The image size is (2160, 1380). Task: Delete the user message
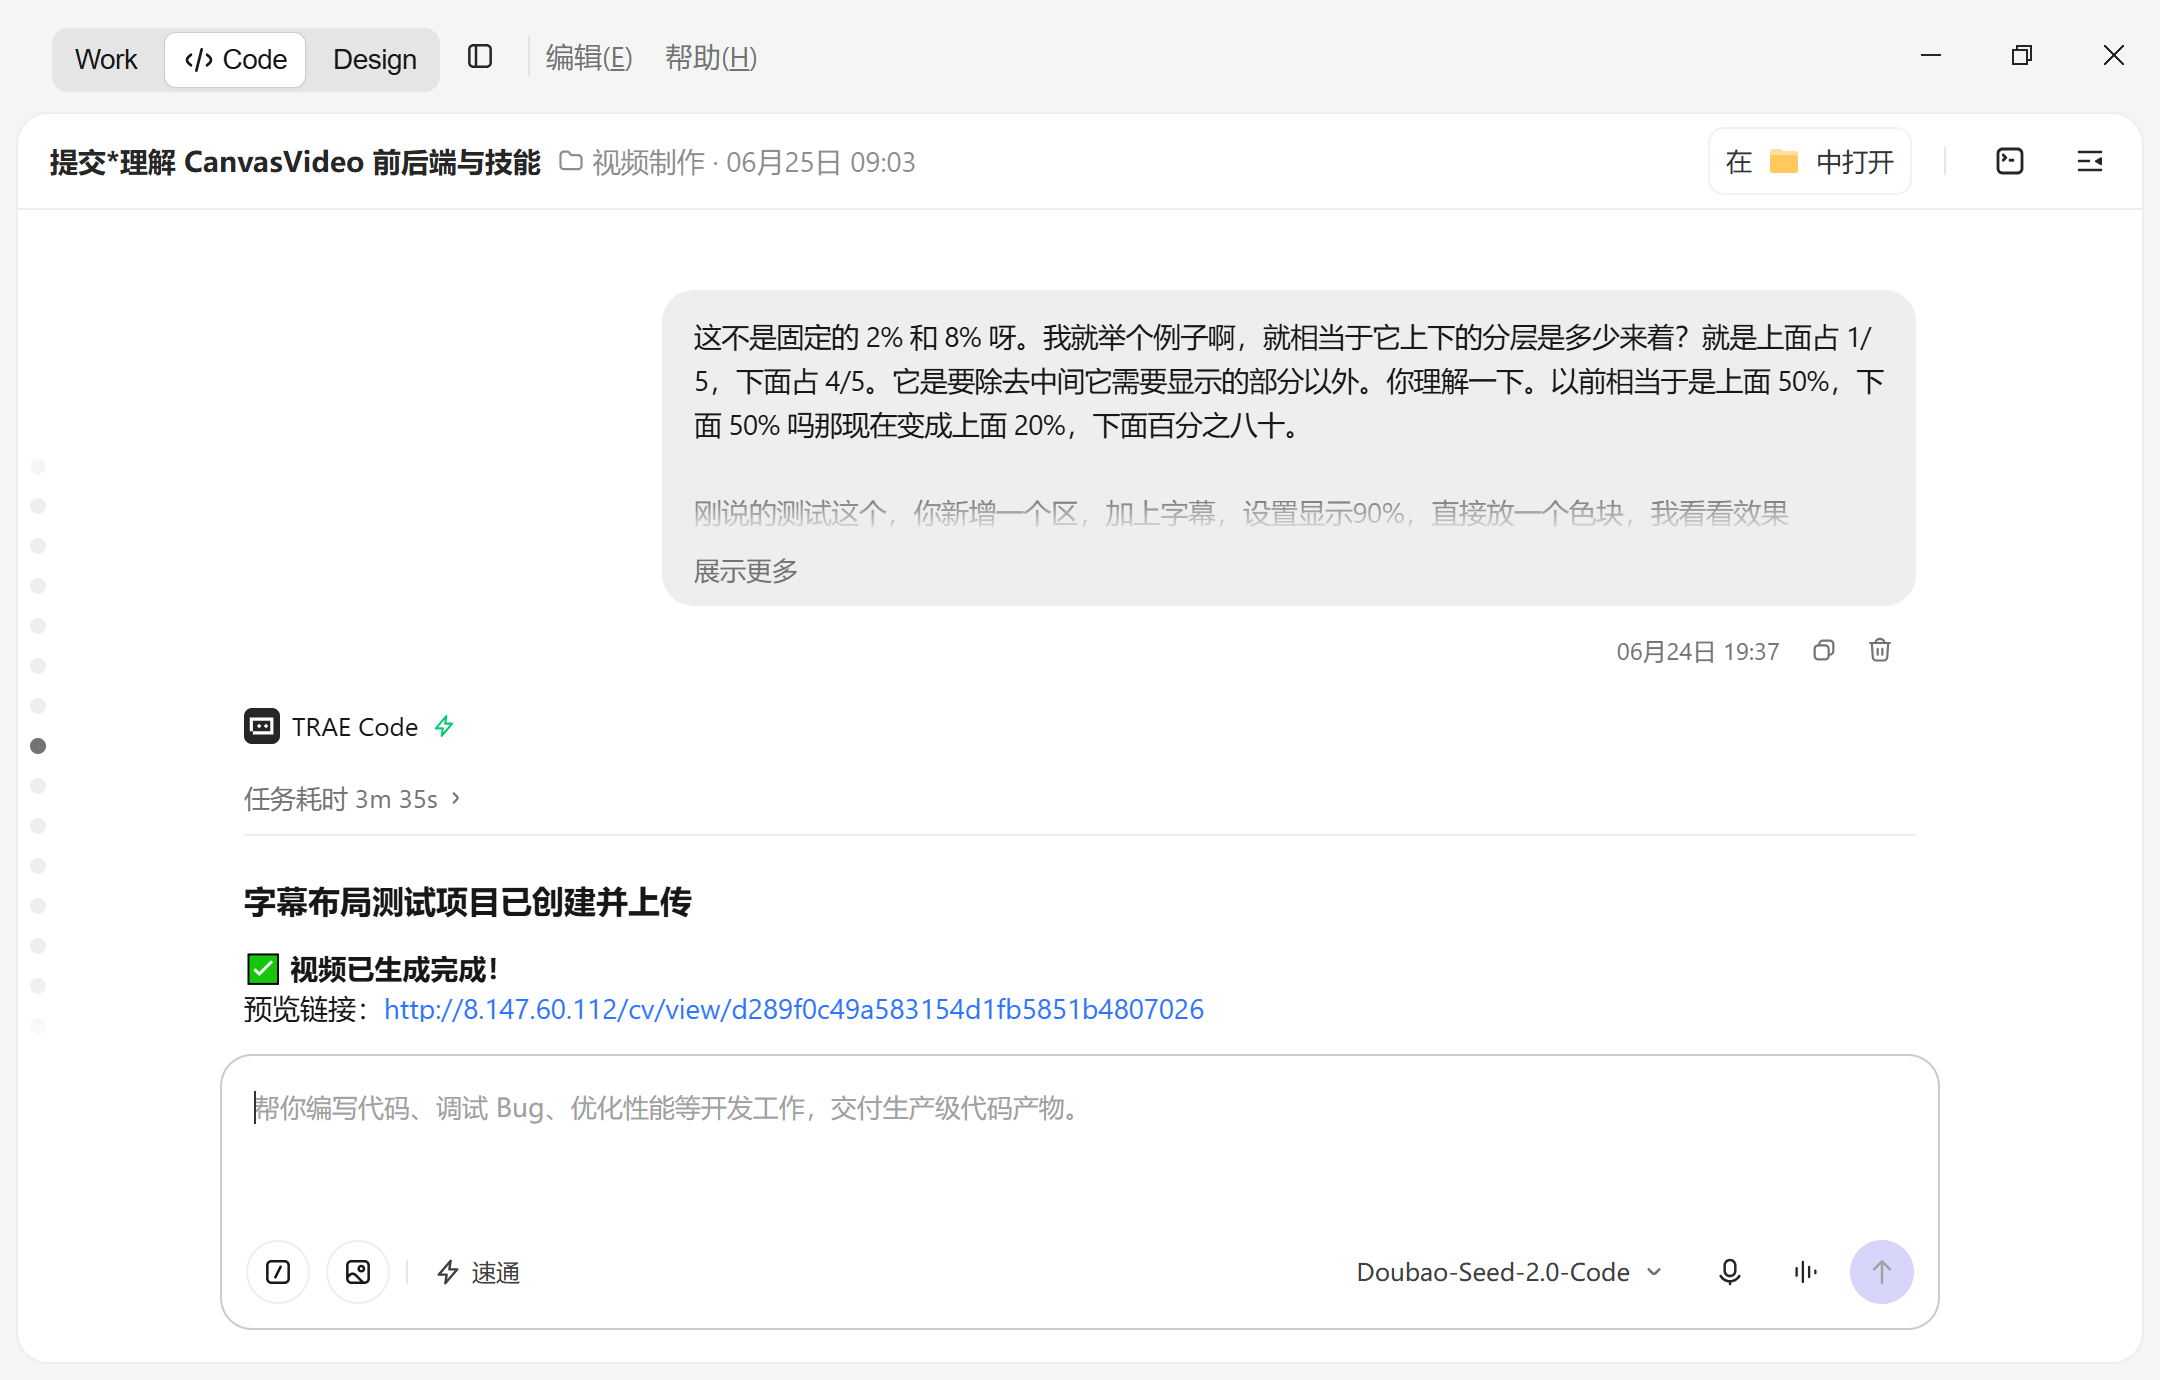(x=1880, y=651)
